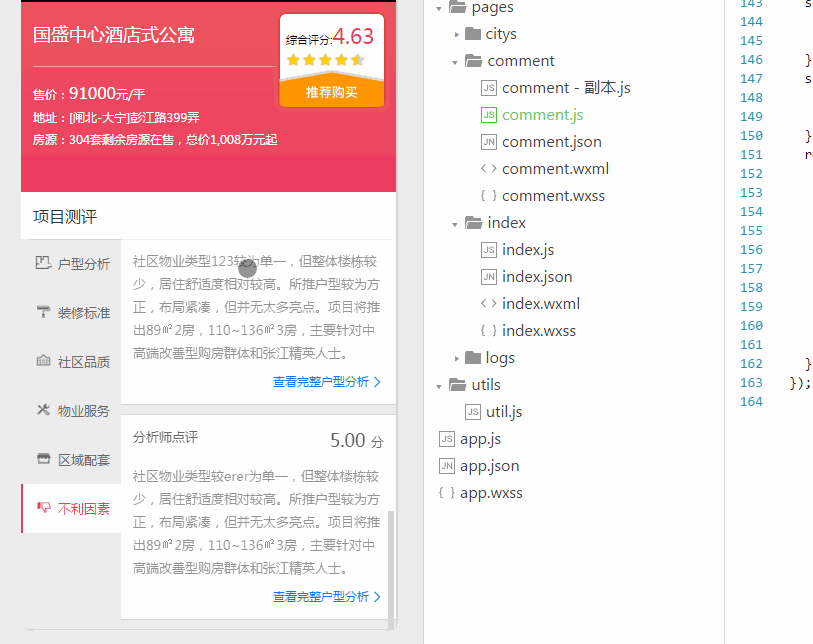Open 查看完整户型分析 link under 分析师点评
Image resolution: width=813 pixels, height=644 pixels.
(x=327, y=597)
